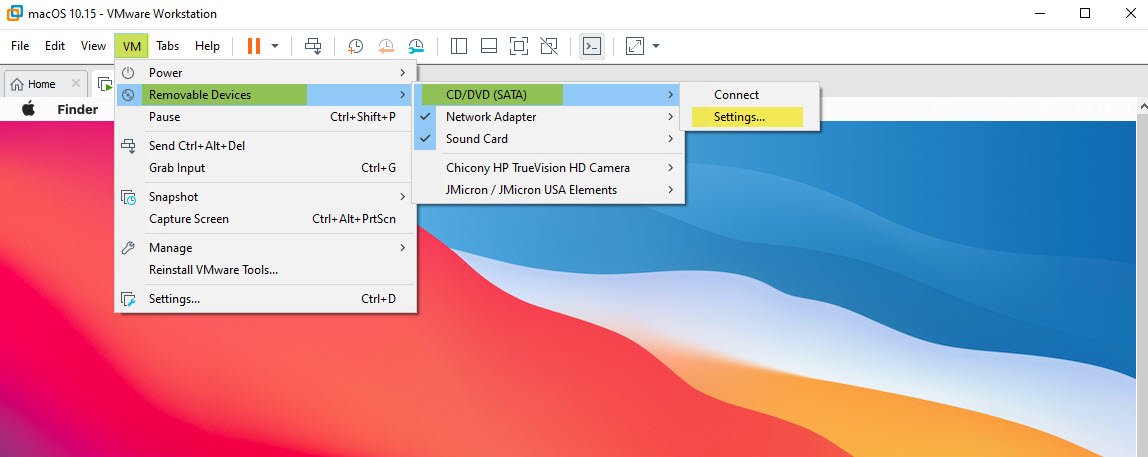This screenshot has width=1148, height=457.
Task: Open the power options dropdown arrow beside pause
Action: 275,46
